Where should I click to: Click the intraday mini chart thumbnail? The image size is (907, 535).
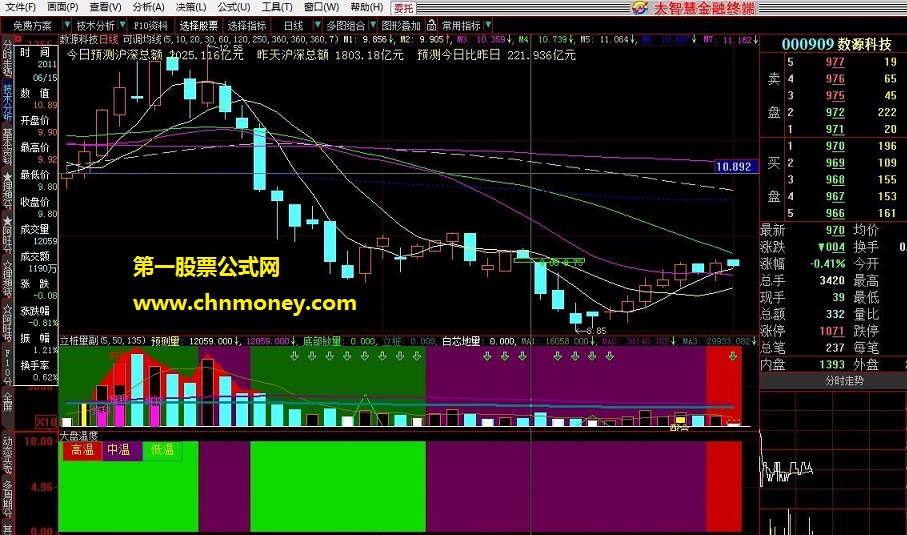click(833, 463)
